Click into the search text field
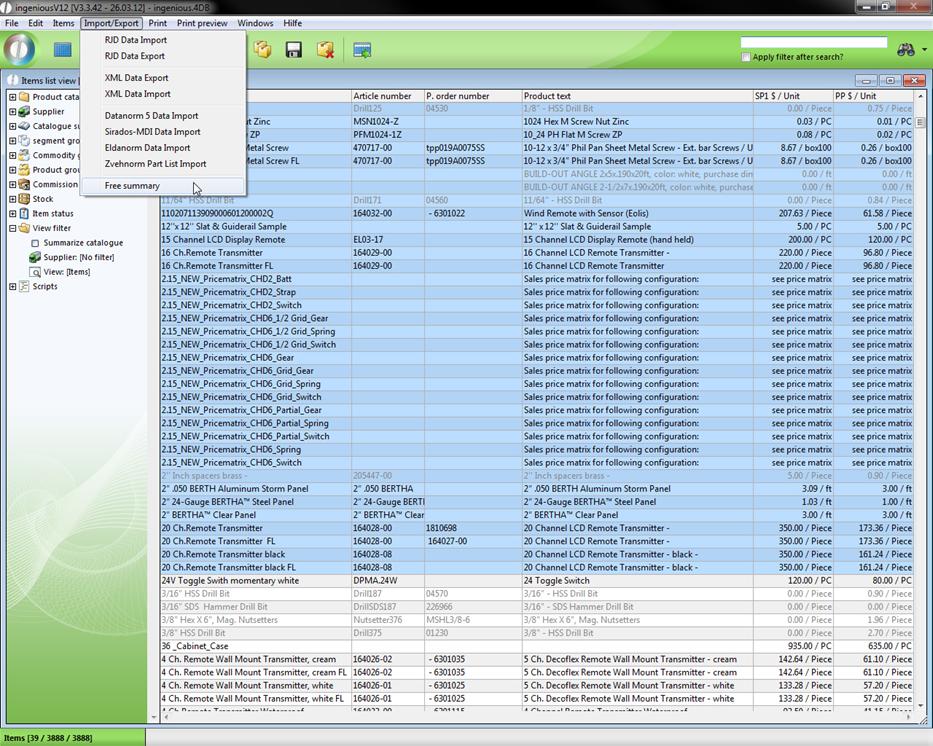This screenshot has width=933, height=746. (x=813, y=43)
